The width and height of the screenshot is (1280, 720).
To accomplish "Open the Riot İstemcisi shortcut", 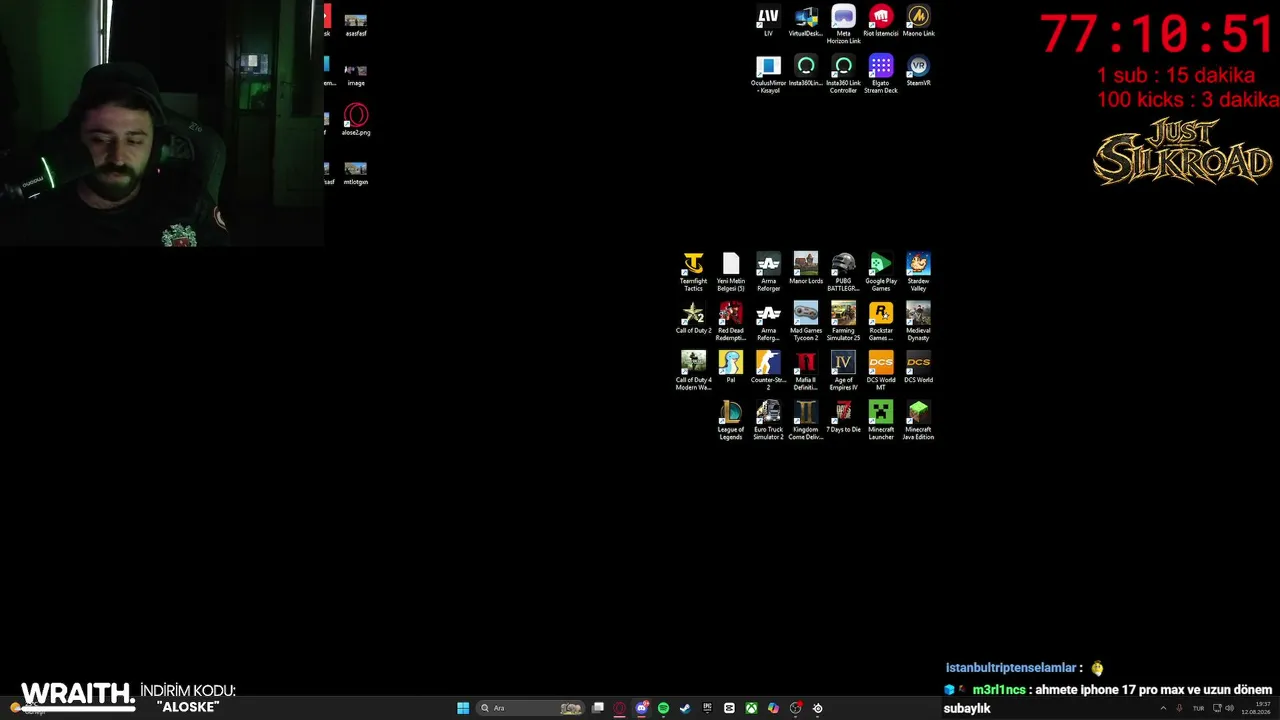I will click(x=881, y=21).
